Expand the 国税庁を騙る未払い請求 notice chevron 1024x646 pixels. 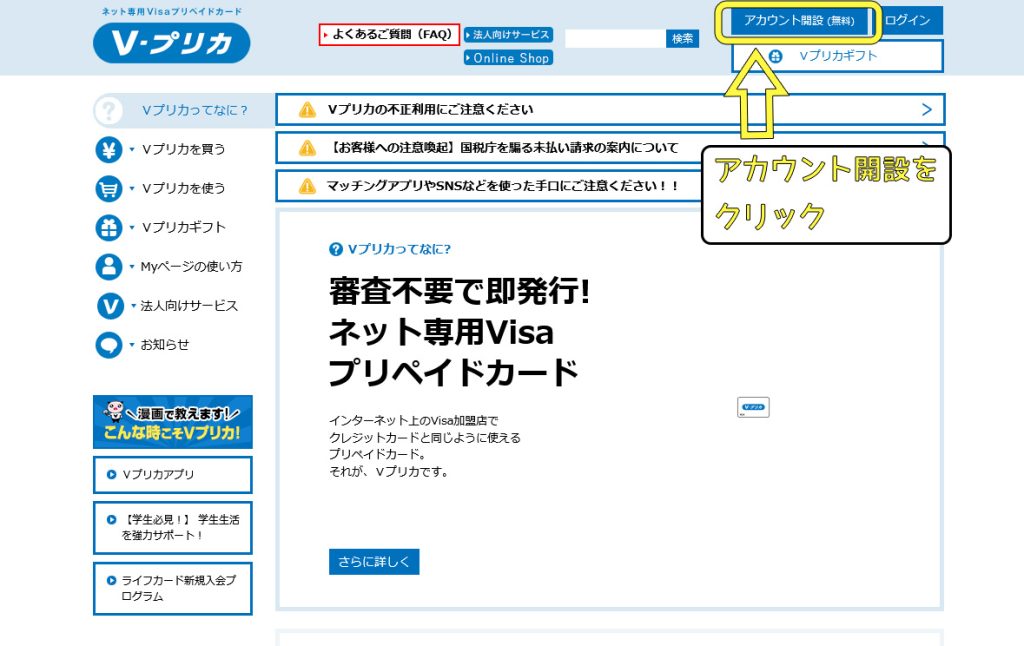pyautogui.click(x=929, y=147)
